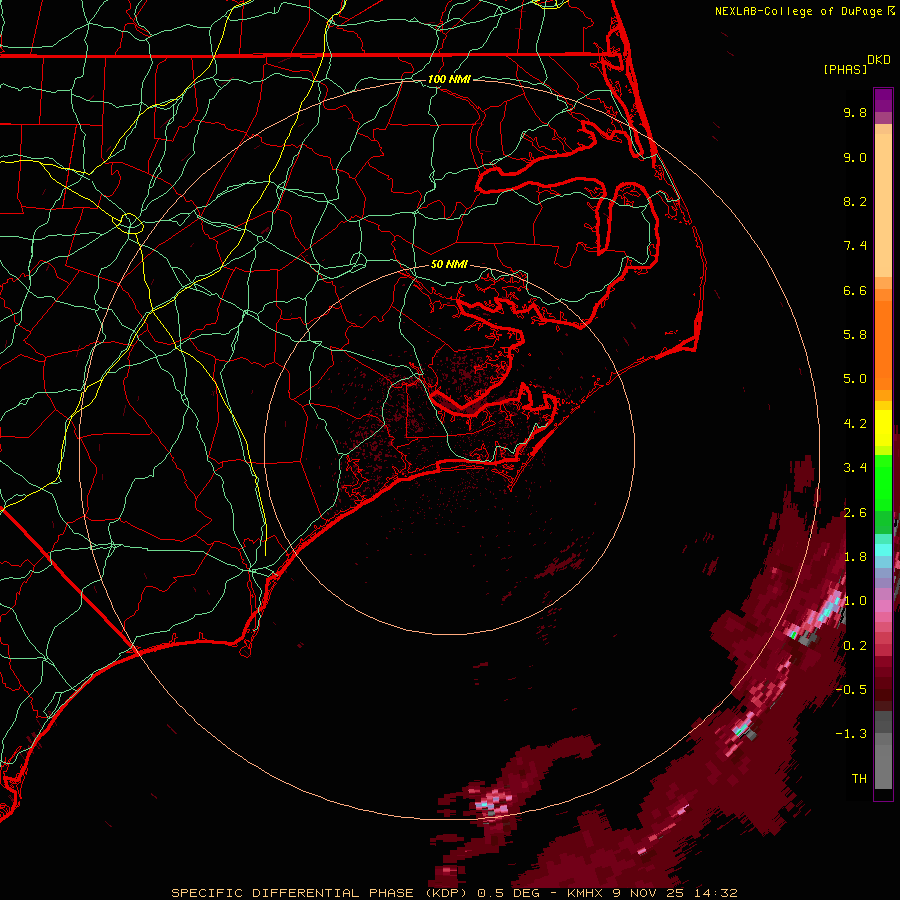Select the 100 NMI range ring label
The width and height of the screenshot is (900, 900).
click(449, 79)
